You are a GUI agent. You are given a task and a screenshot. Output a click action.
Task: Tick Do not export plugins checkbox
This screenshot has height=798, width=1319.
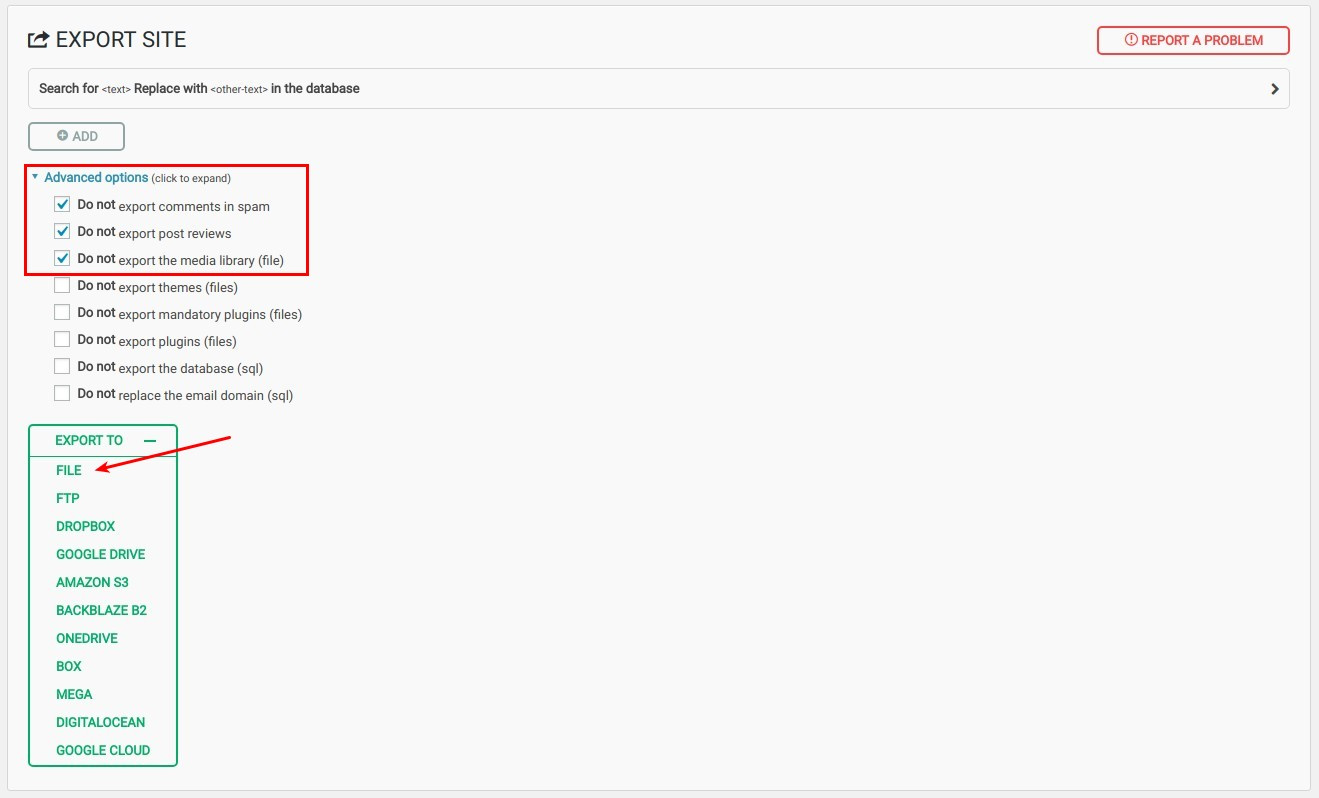(62, 340)
